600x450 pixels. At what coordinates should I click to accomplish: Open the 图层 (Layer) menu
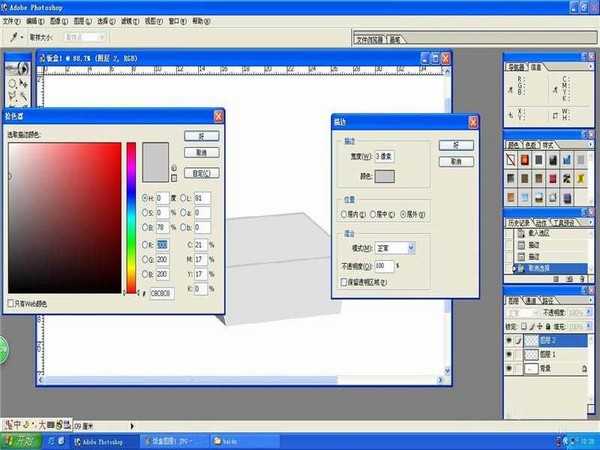82,21
